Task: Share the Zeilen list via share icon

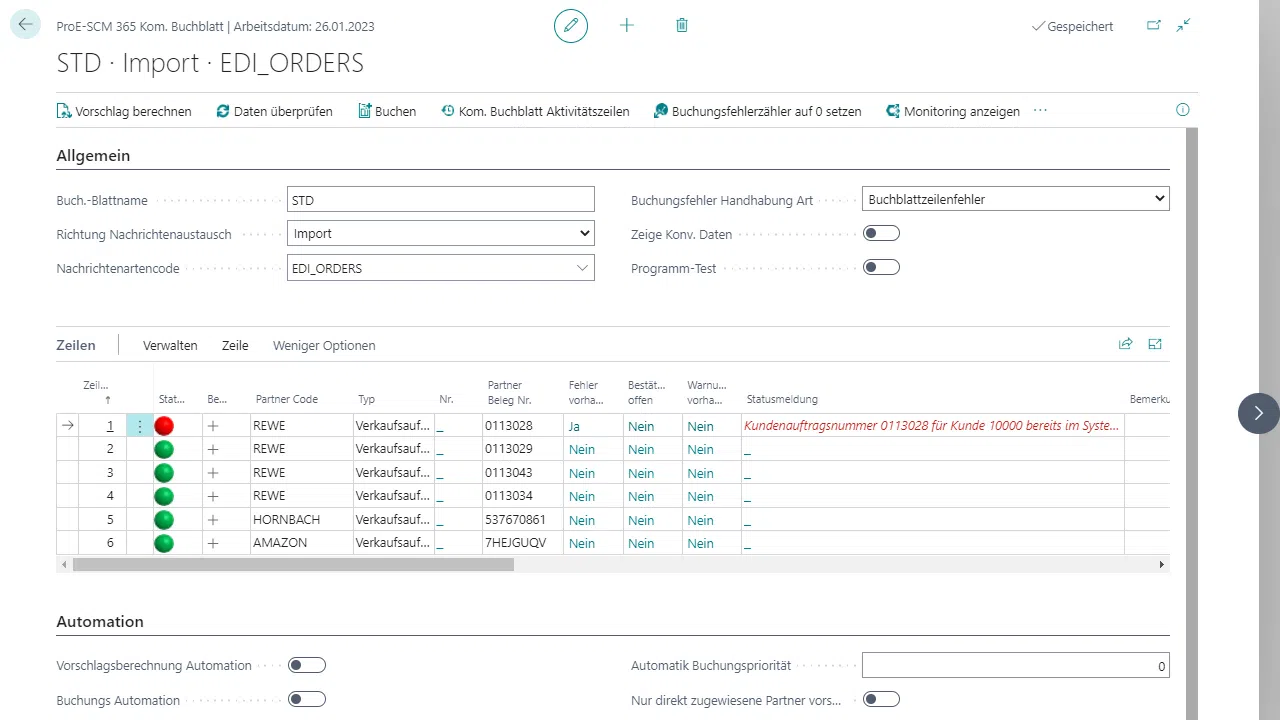Action: coord(1126,344)
